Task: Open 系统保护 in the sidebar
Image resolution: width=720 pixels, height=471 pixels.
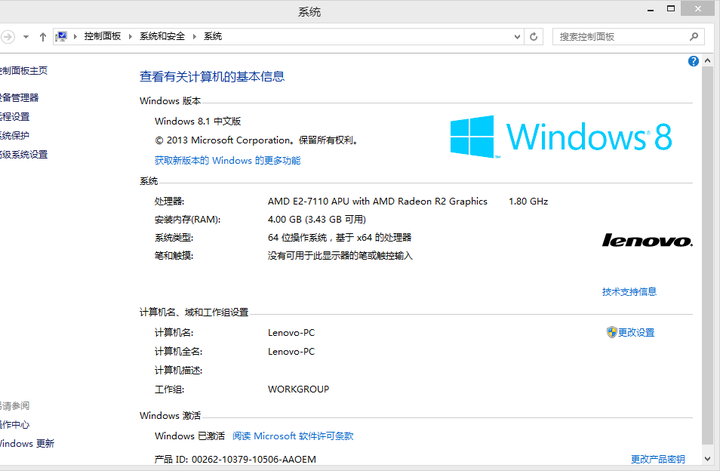Action: (14, 135)
